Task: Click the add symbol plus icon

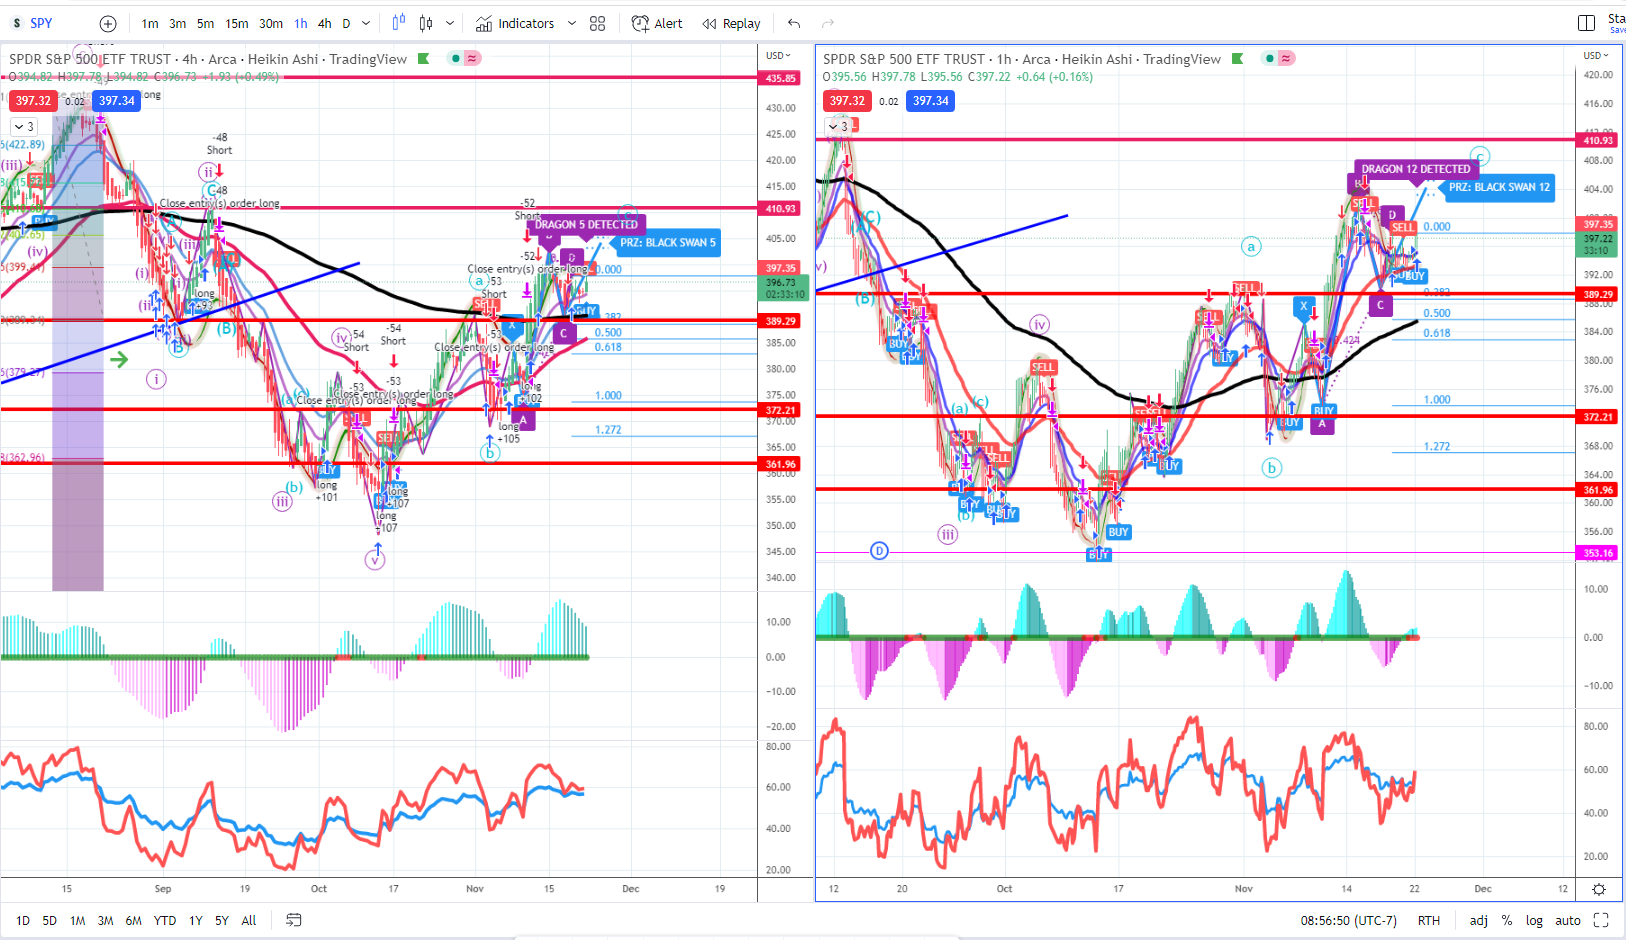Action: click(108, 23)
